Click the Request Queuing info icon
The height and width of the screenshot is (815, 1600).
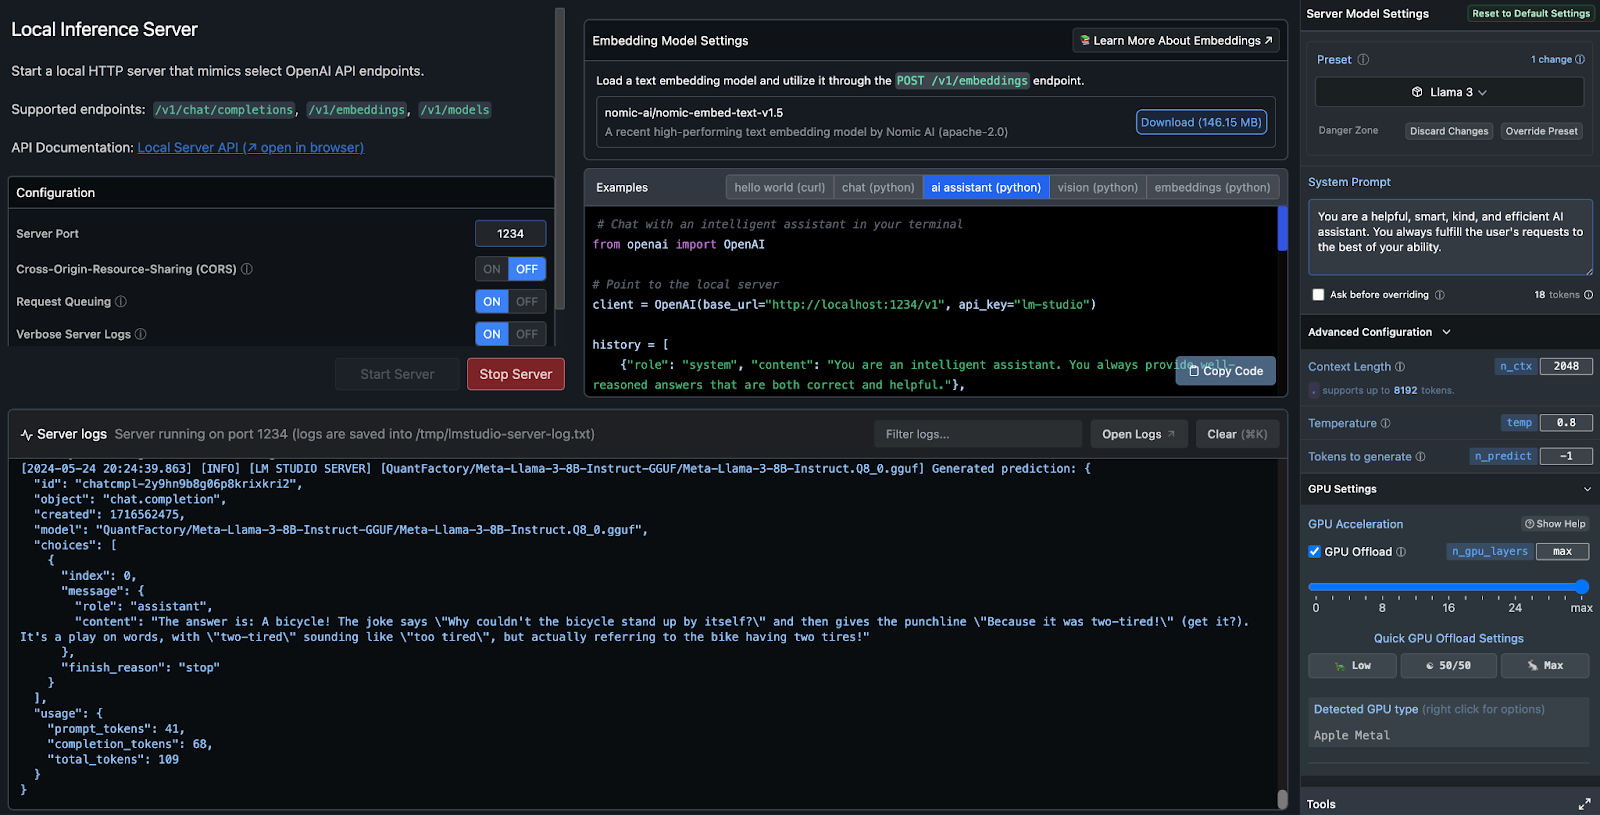pos(121,302)
